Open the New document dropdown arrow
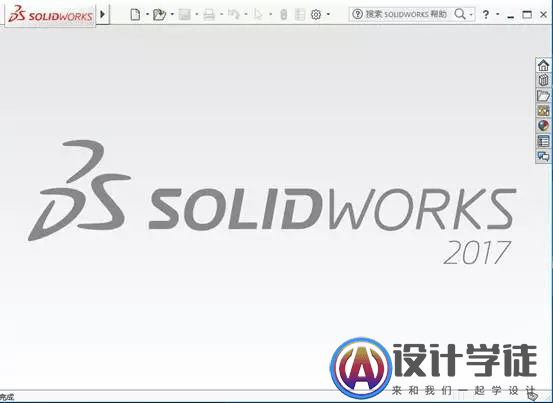The height and width of the screenshot is (403, 553). point(147,14)
